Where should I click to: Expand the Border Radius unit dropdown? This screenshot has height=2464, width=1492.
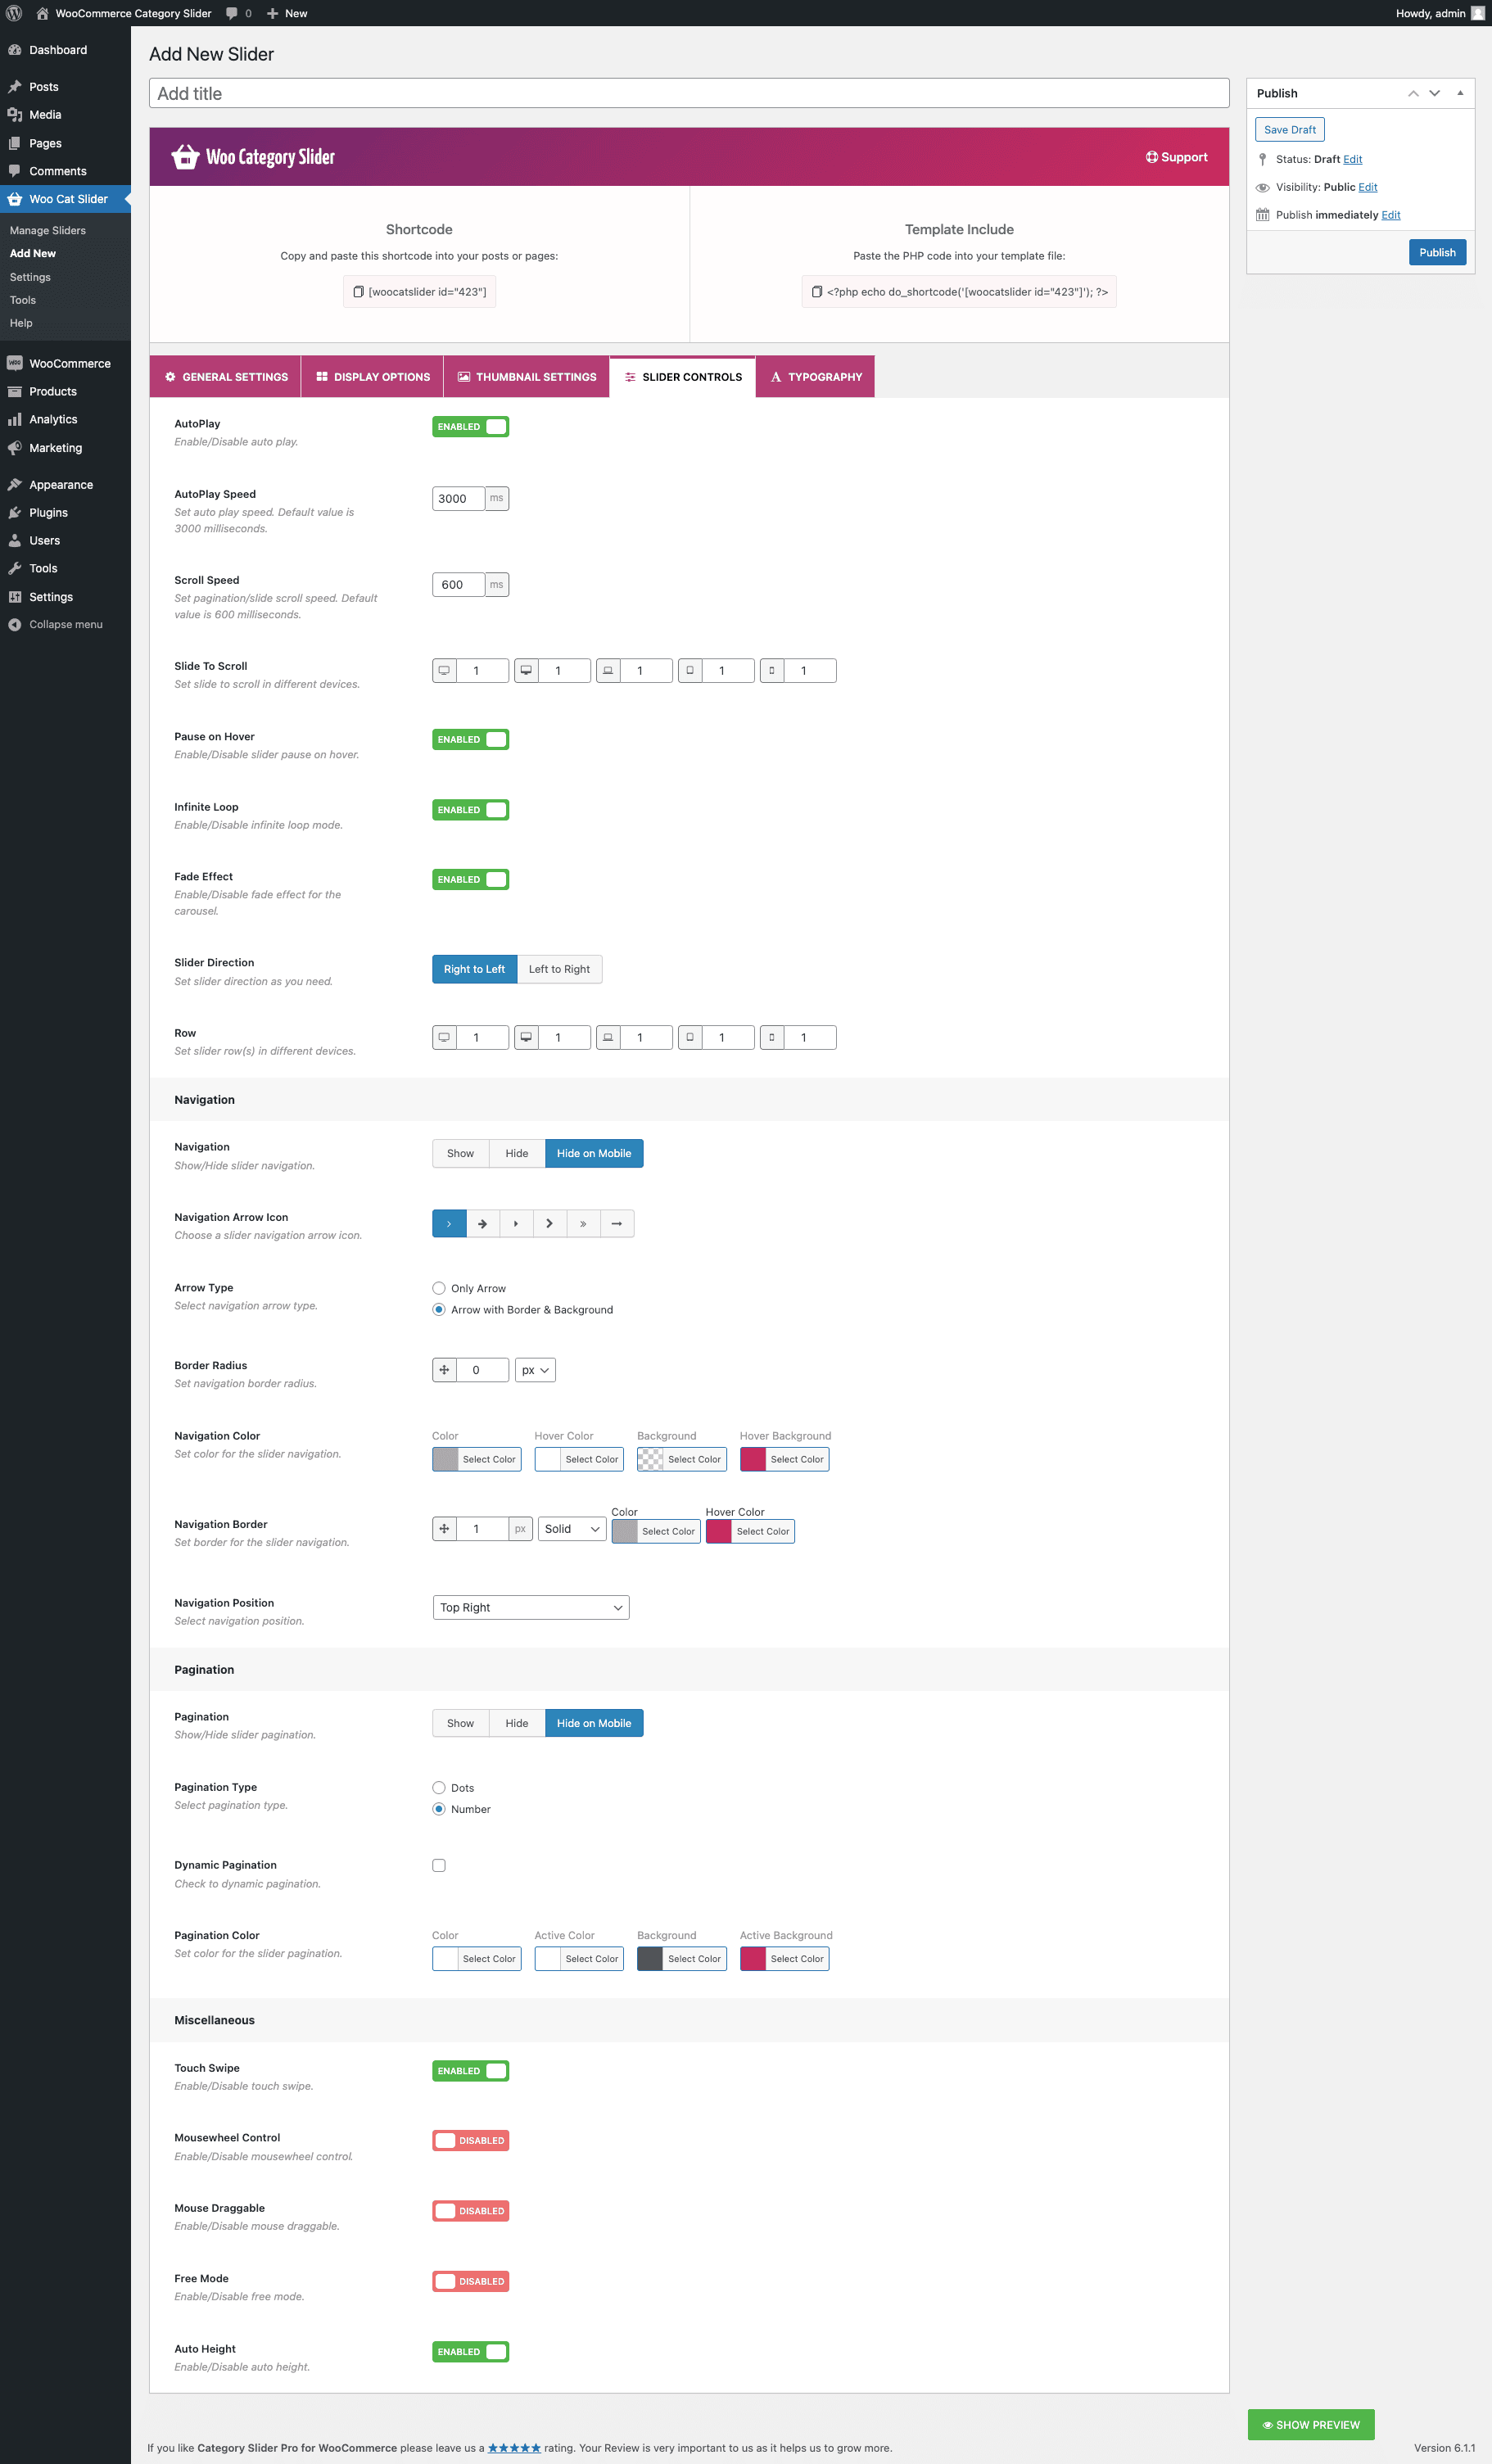(535, 1370)
